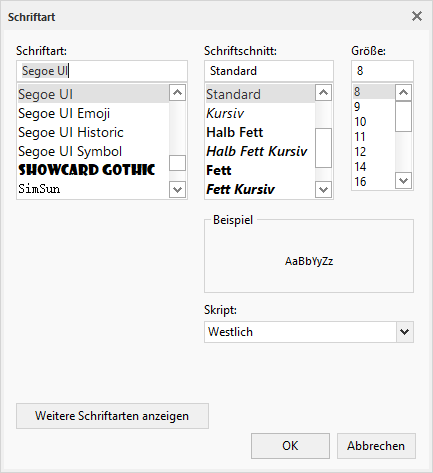Click up arrow of Größe list scrollbar

(403, 92)
